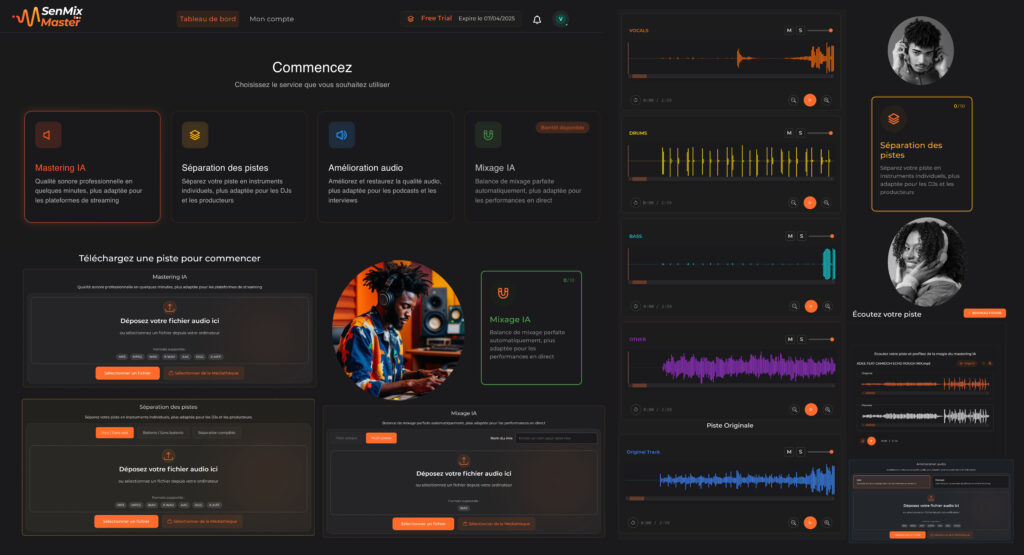Viewport: 1024px width, 555px height.
Task: Click upload icon in Mastering IA dropzone
Action: click(169, 307)
